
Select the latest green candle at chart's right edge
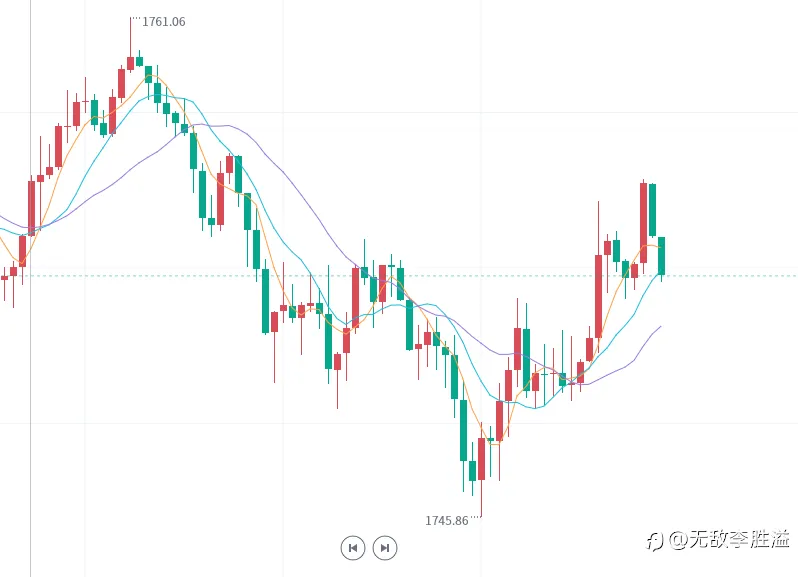pyautogui.click(x=661, y=256)
